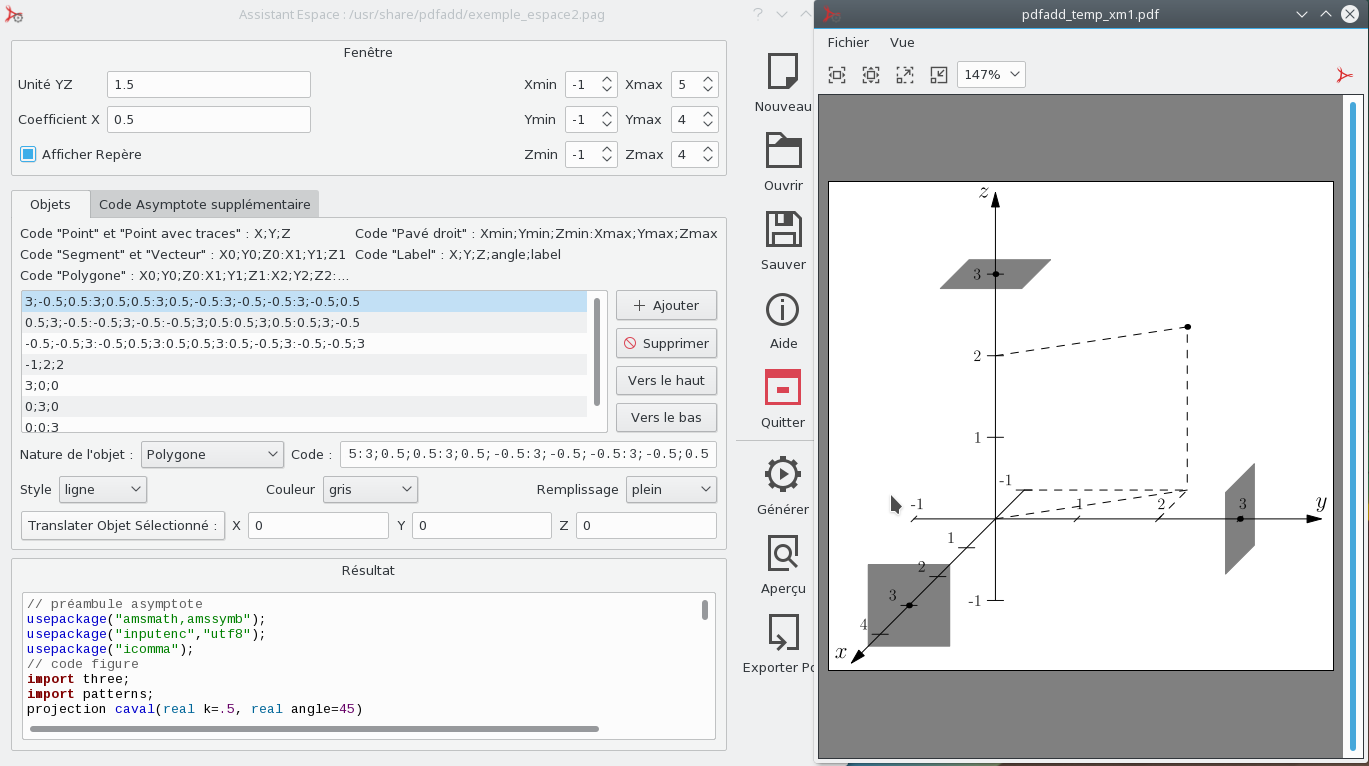Screen dimensions: 1369x766
Task: Open the Nature de l'objet dropdown
Action: click(x=212, y=454)
